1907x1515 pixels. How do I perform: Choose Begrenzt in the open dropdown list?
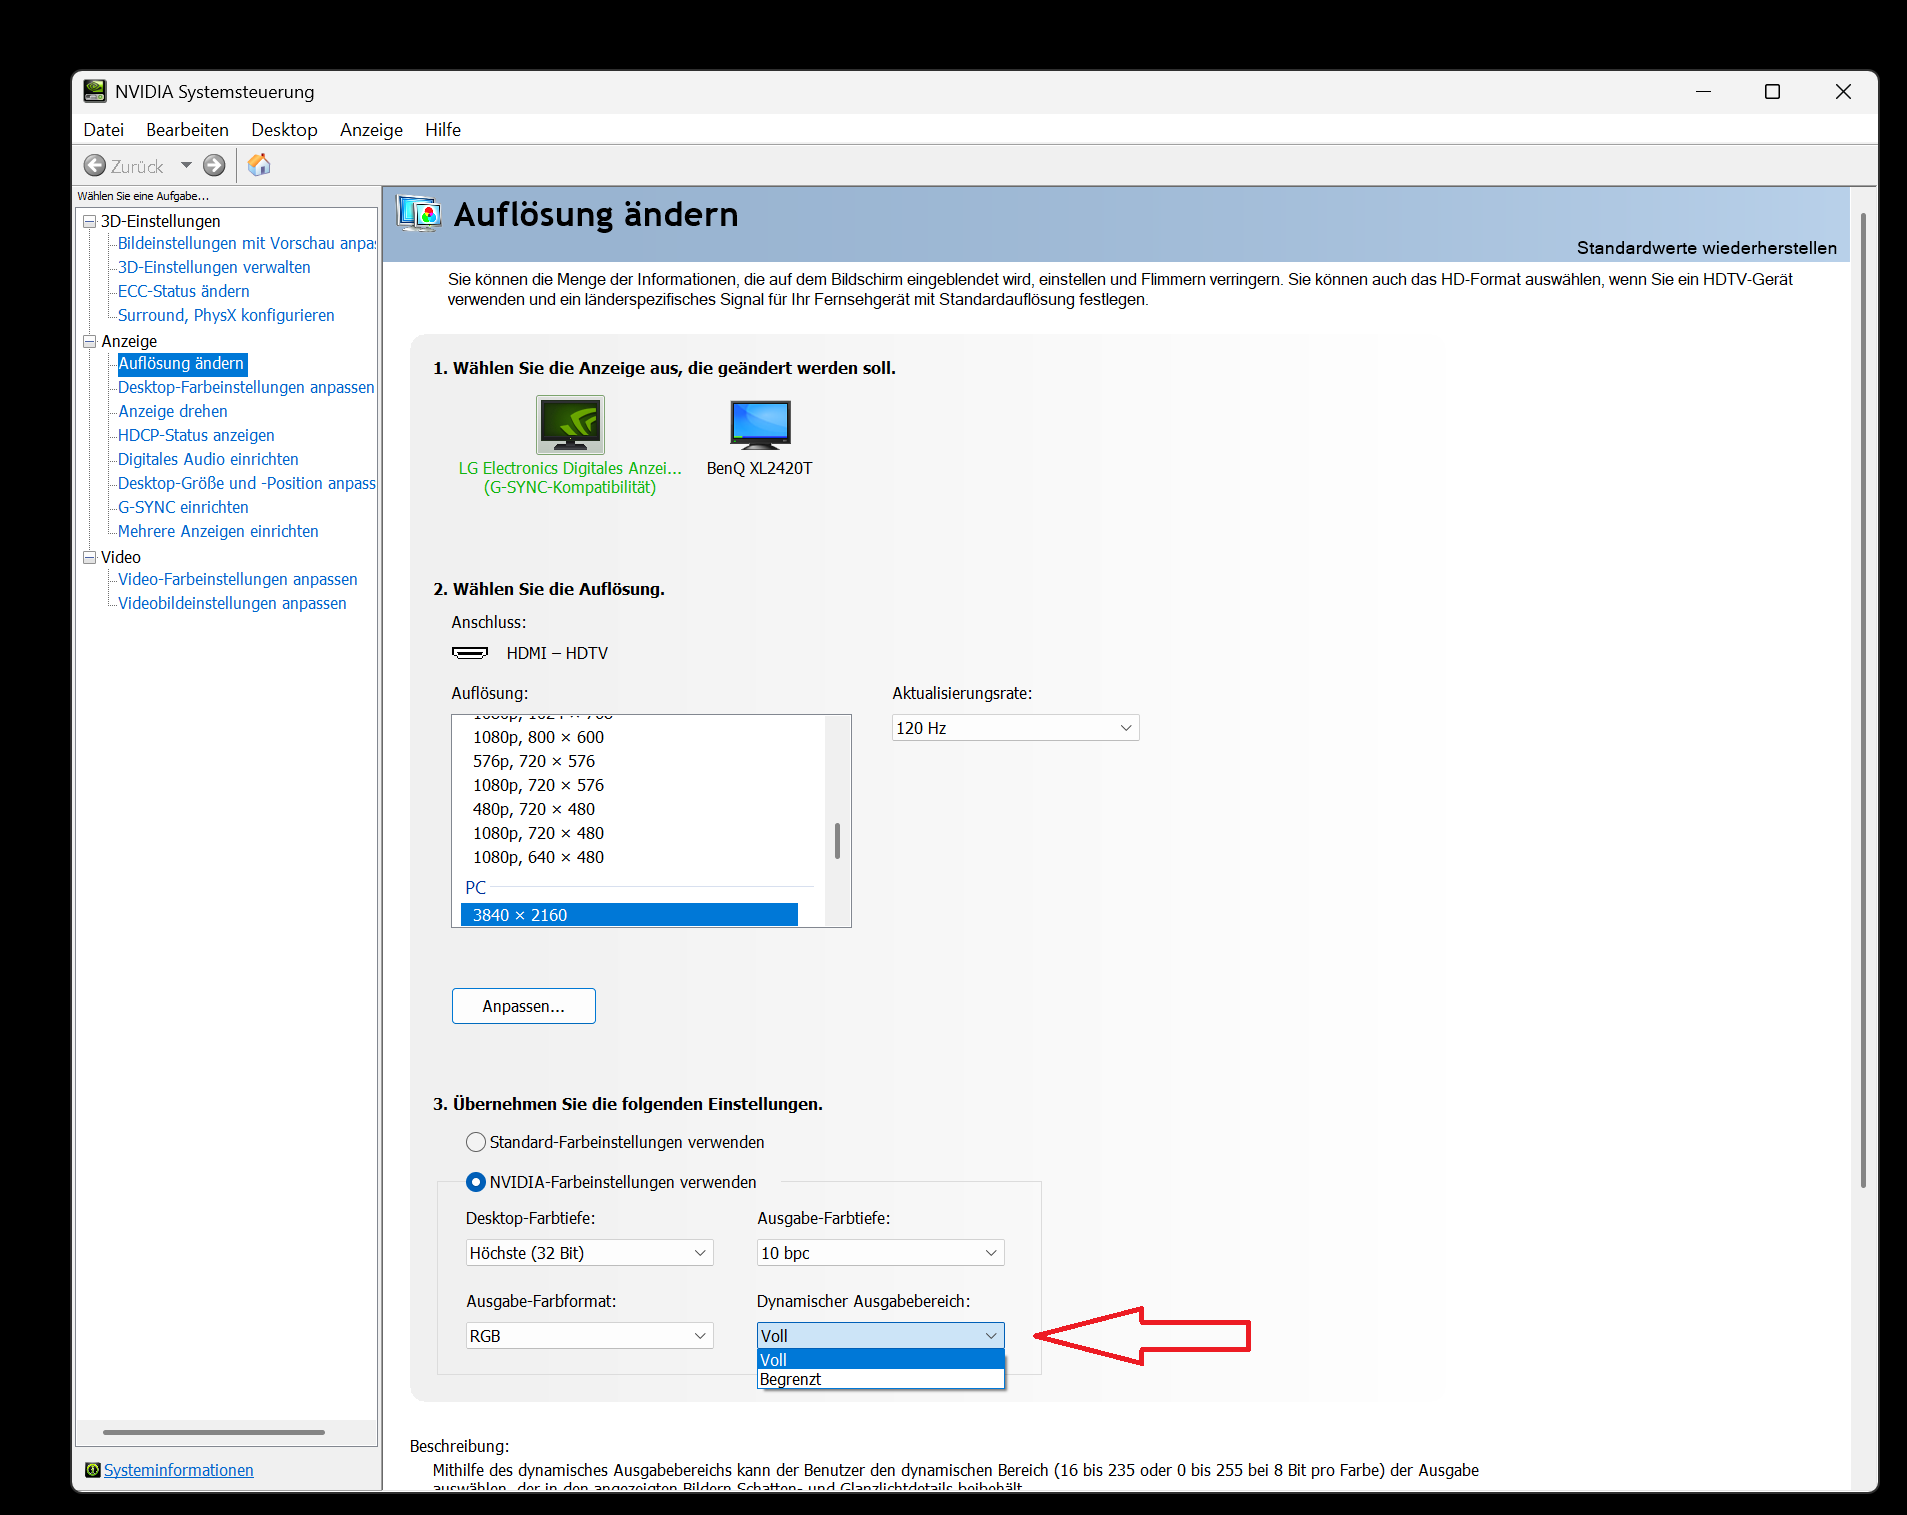[880, 1379]
